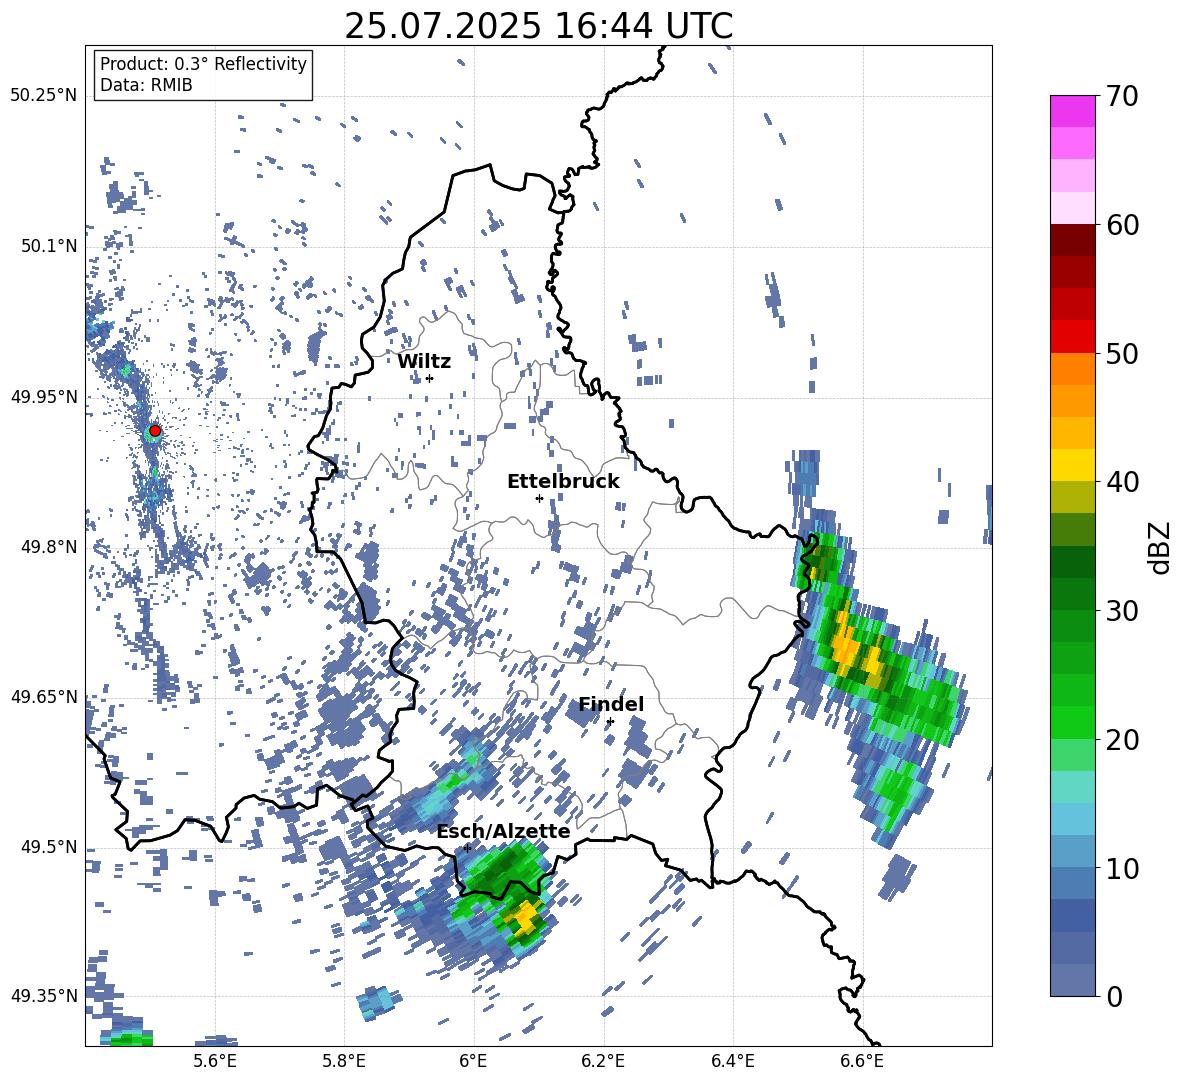1184x1081 pixels.
Task: Click the yellow storm core south of Esch/Alzette
Action: pyautogui.click(x=526, y=916)
